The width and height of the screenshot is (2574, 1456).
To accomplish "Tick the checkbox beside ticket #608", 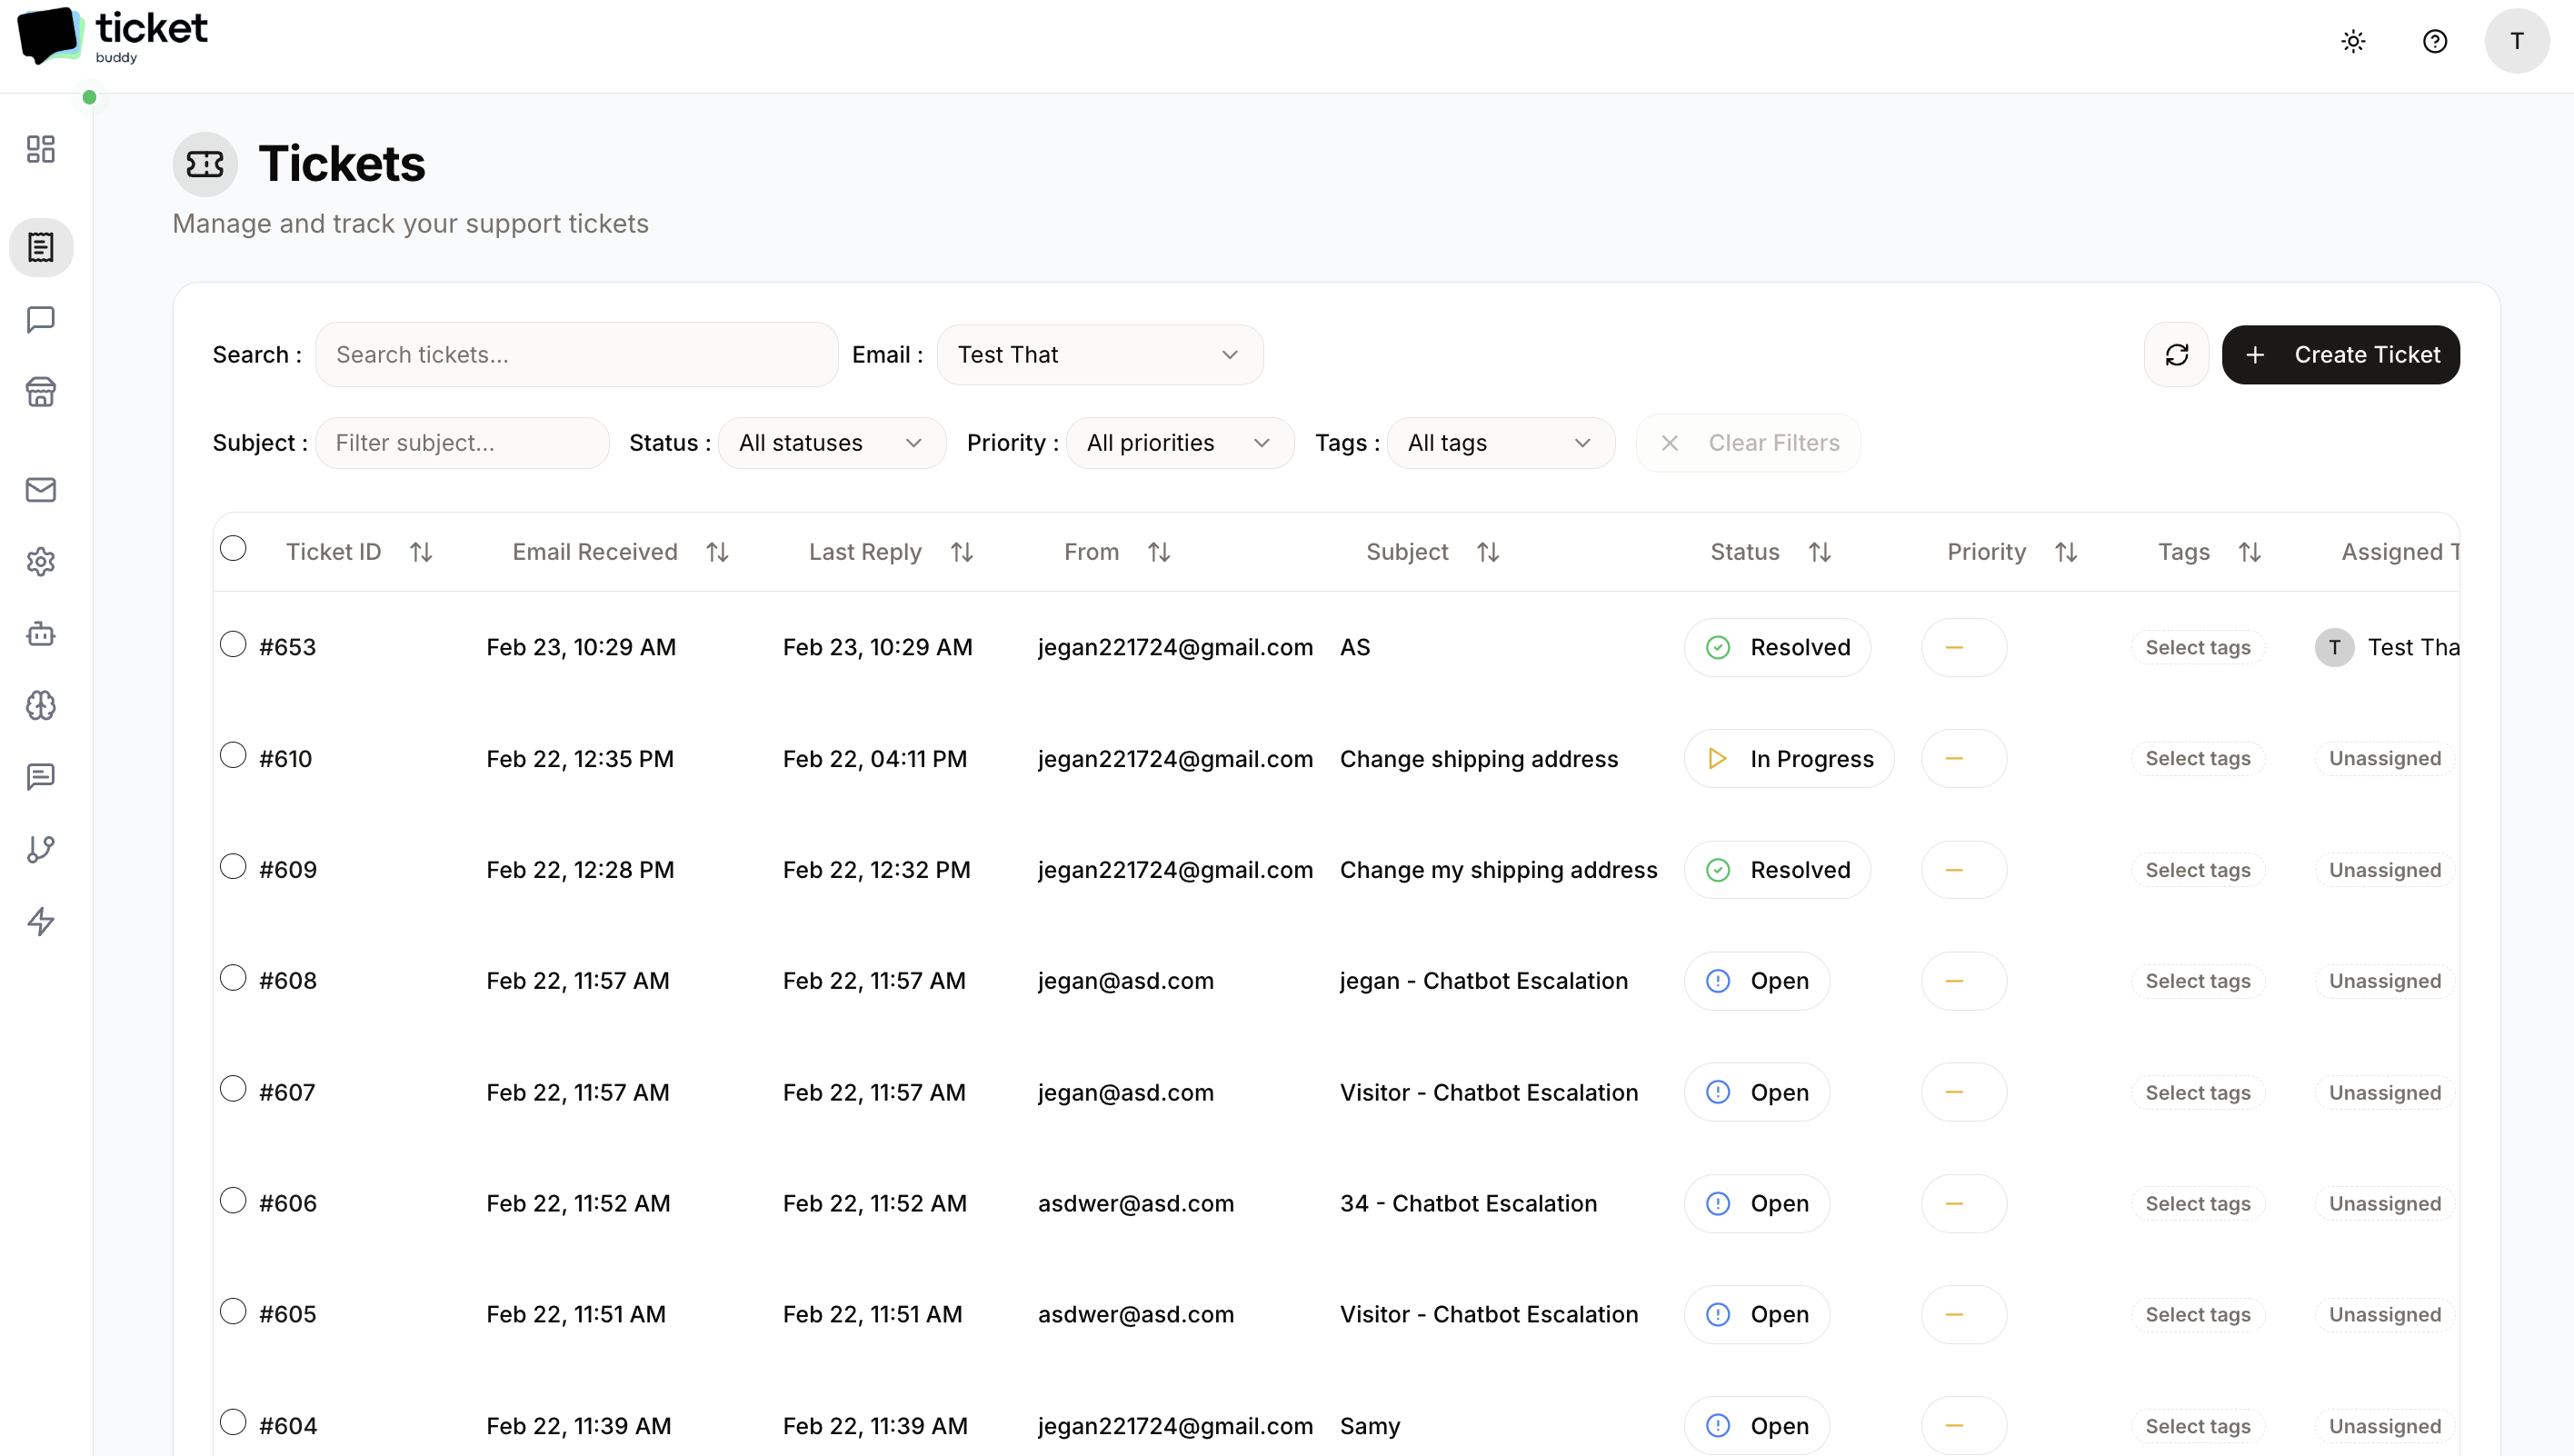I will (x=234, y=978).
